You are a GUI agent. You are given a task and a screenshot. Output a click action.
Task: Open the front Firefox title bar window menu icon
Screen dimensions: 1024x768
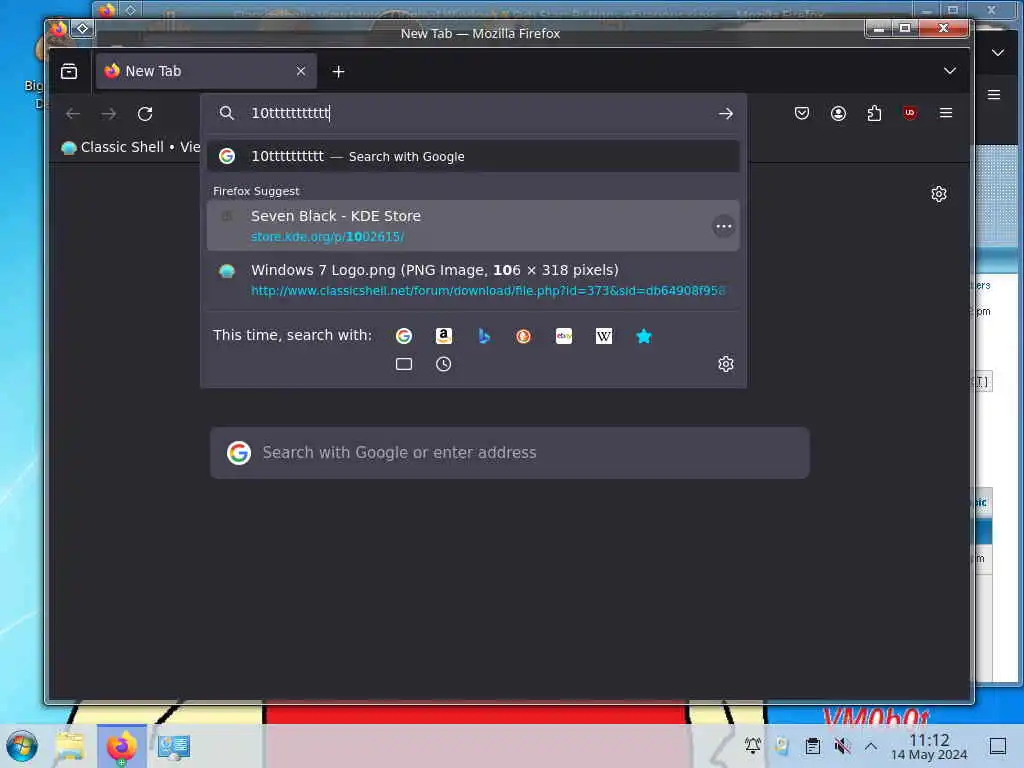58,28
